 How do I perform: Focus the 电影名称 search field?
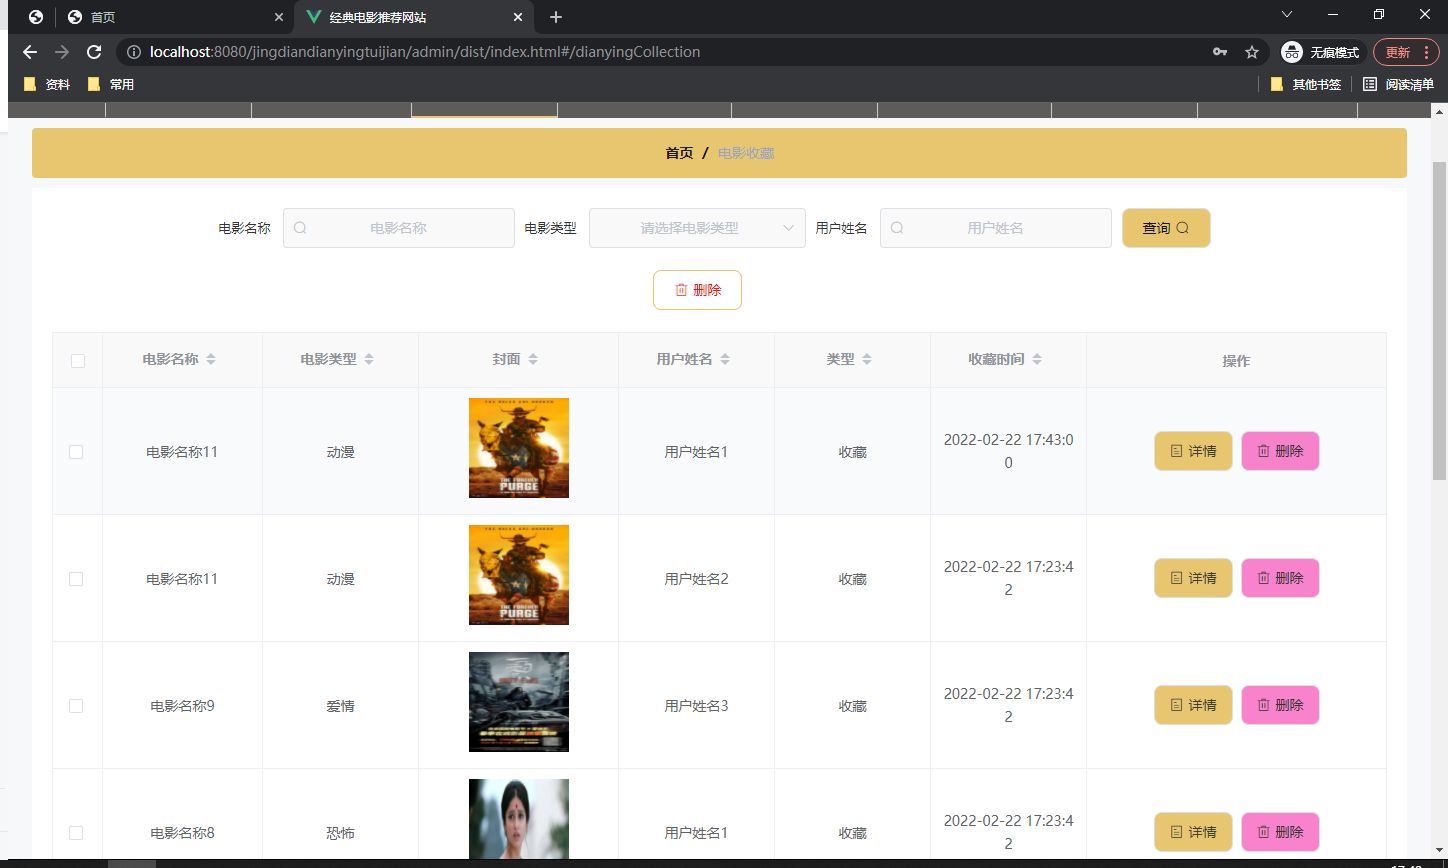tap(398, 228)
